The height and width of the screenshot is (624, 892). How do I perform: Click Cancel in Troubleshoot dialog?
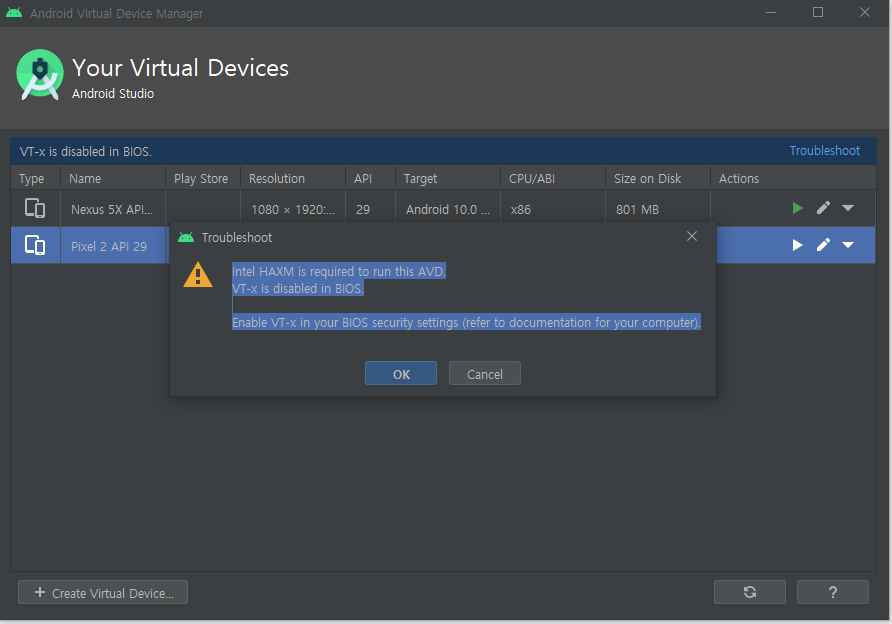[x=485, y=373]
